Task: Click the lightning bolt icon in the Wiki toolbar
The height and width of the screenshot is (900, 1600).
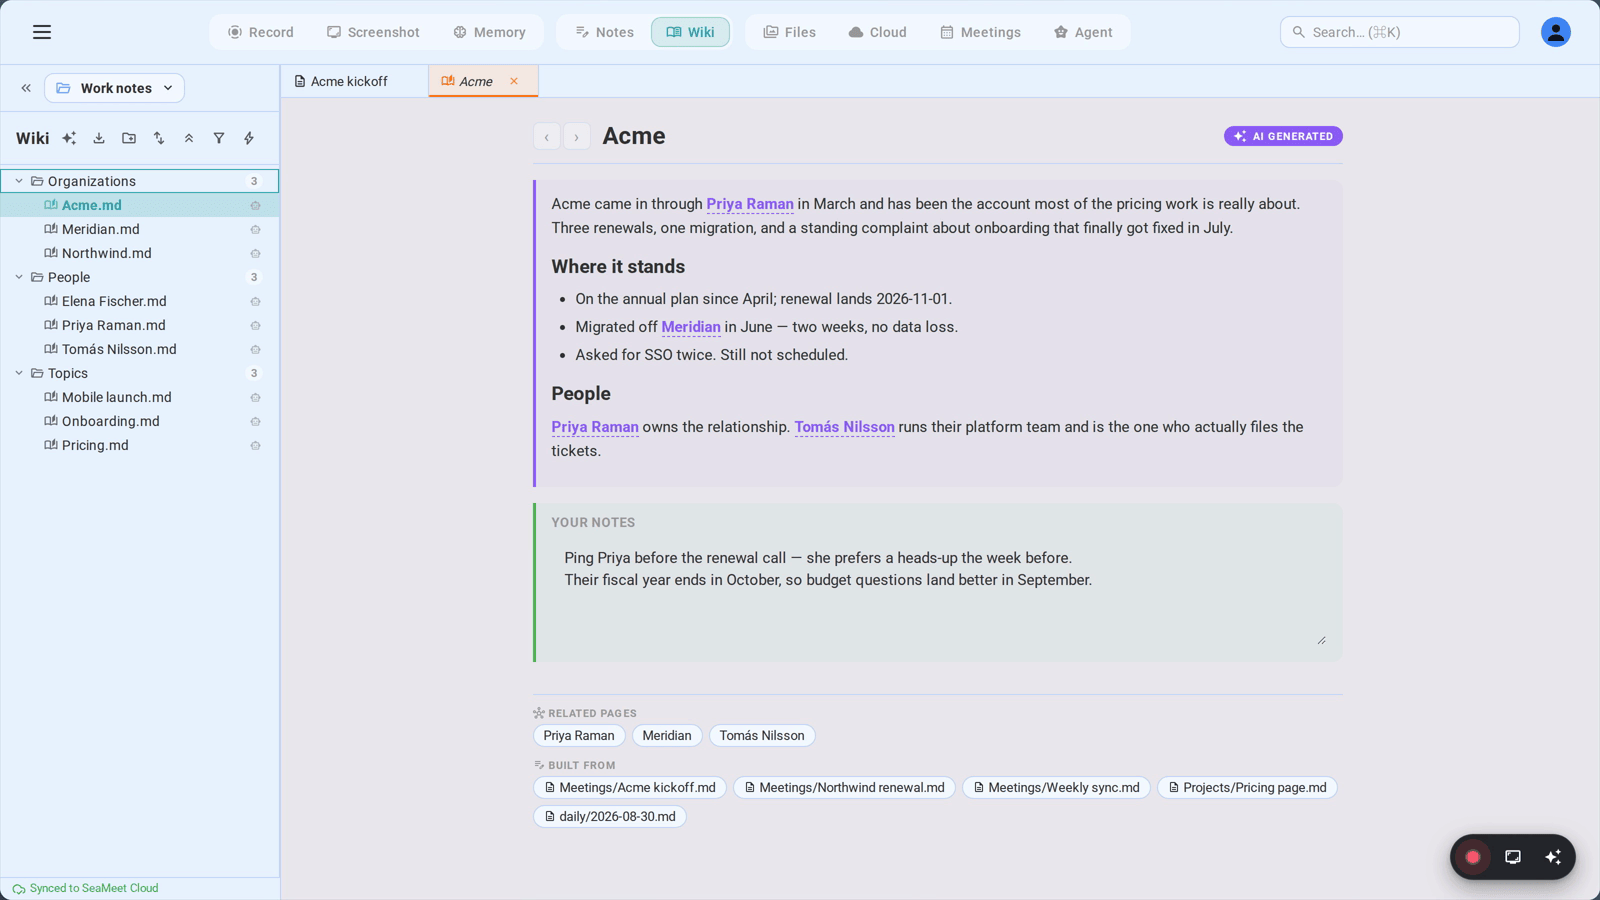Action: pyautogui.click(x=249, y=138)
